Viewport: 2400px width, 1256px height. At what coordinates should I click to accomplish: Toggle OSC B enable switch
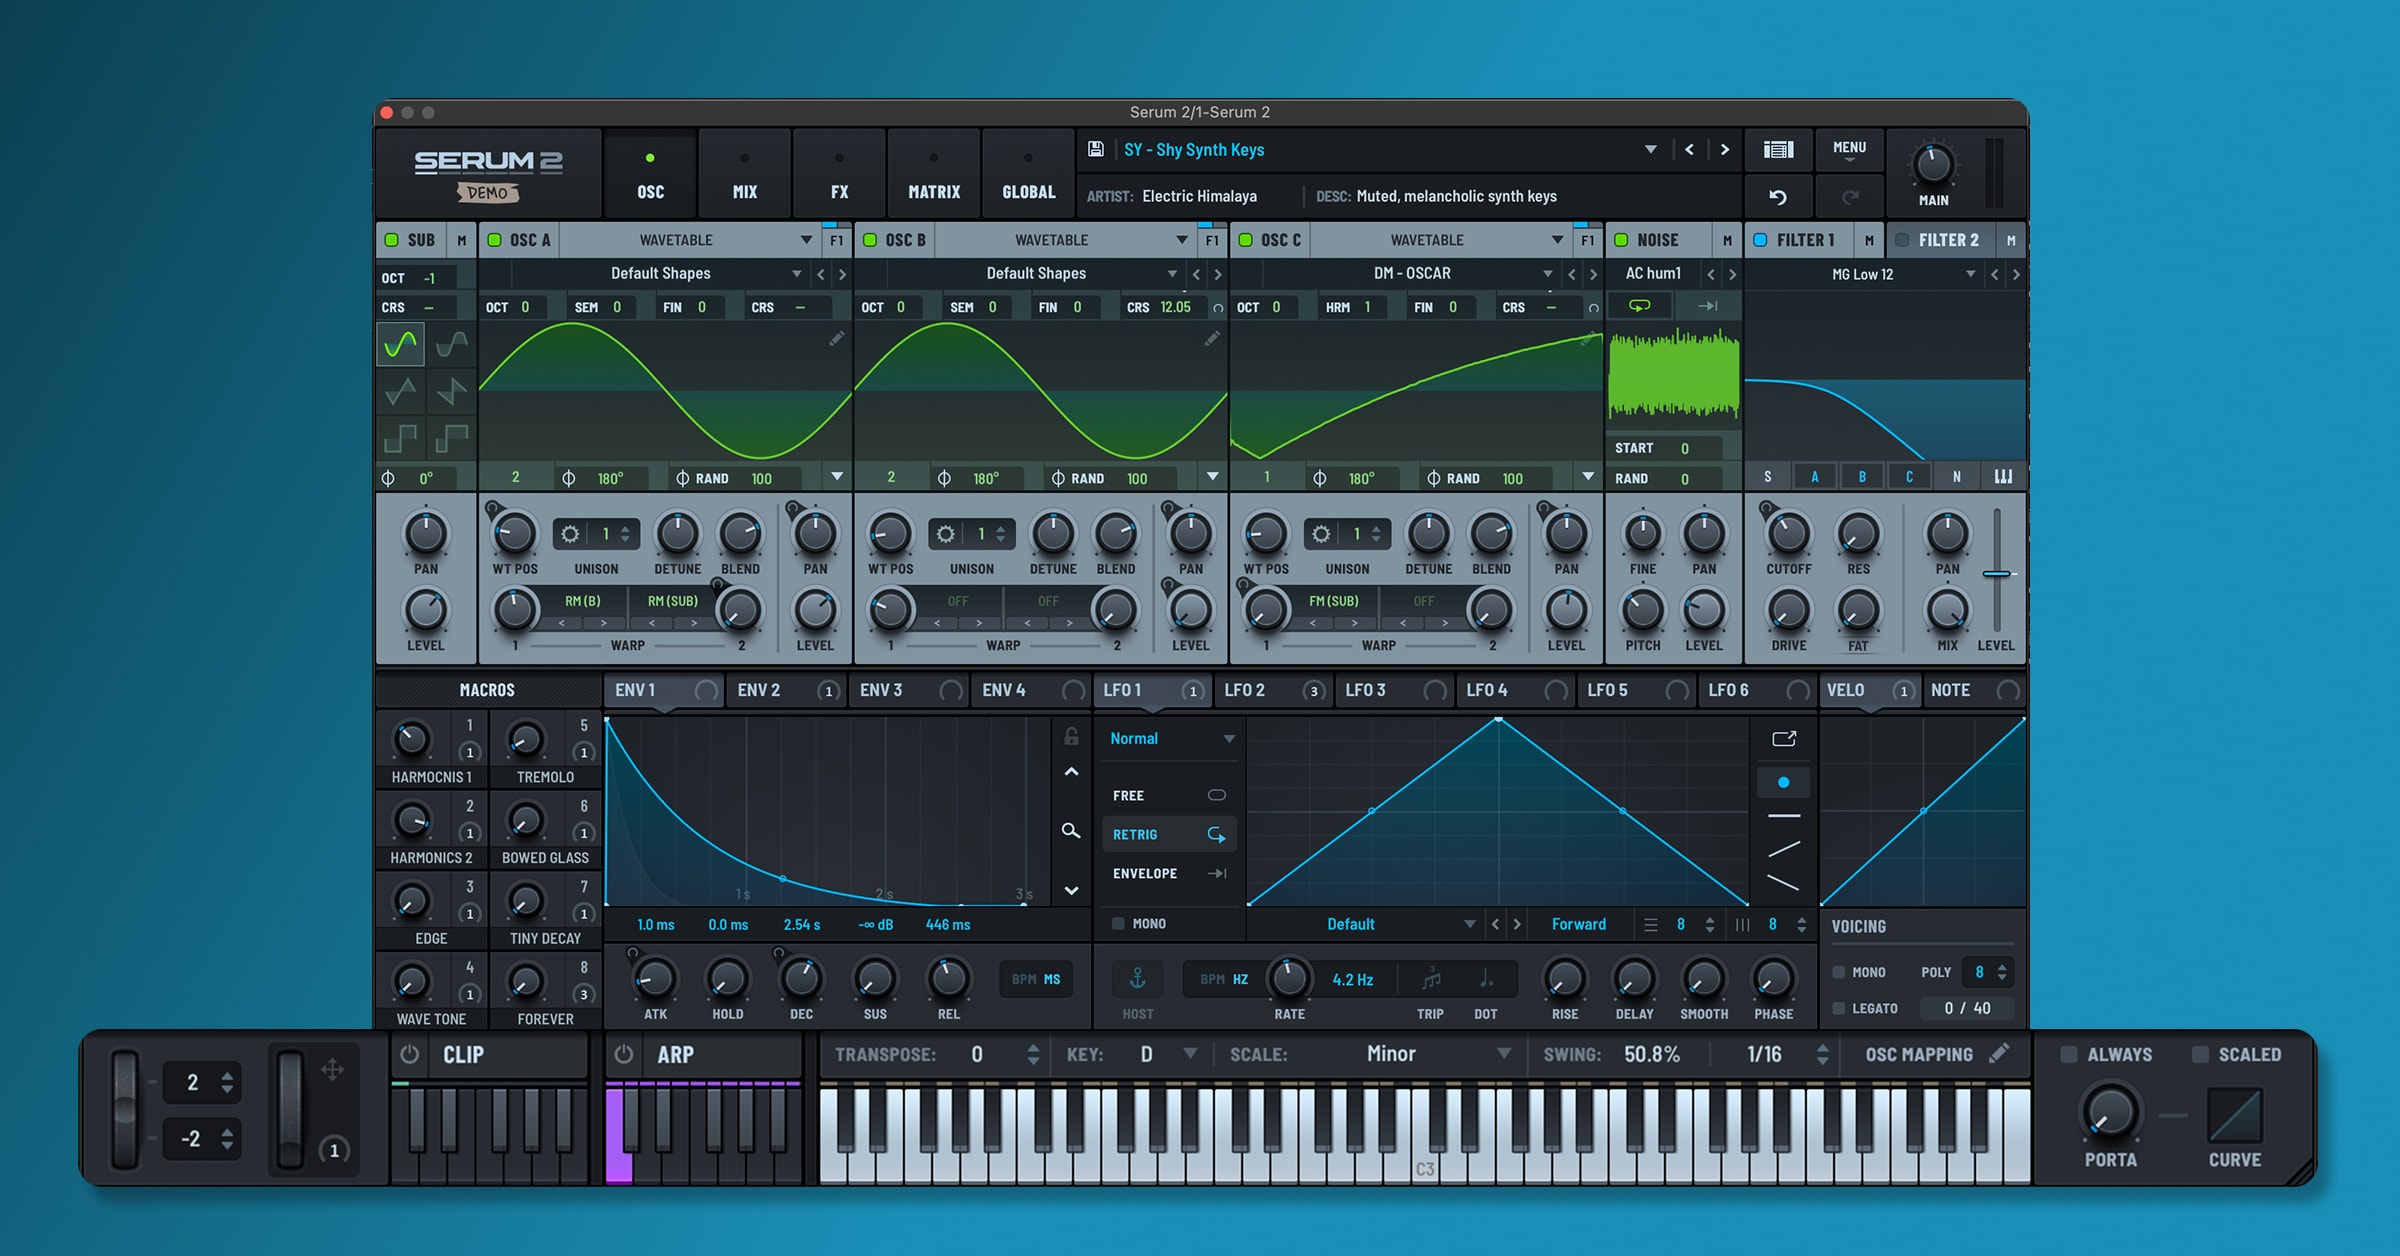pos(870,240)
